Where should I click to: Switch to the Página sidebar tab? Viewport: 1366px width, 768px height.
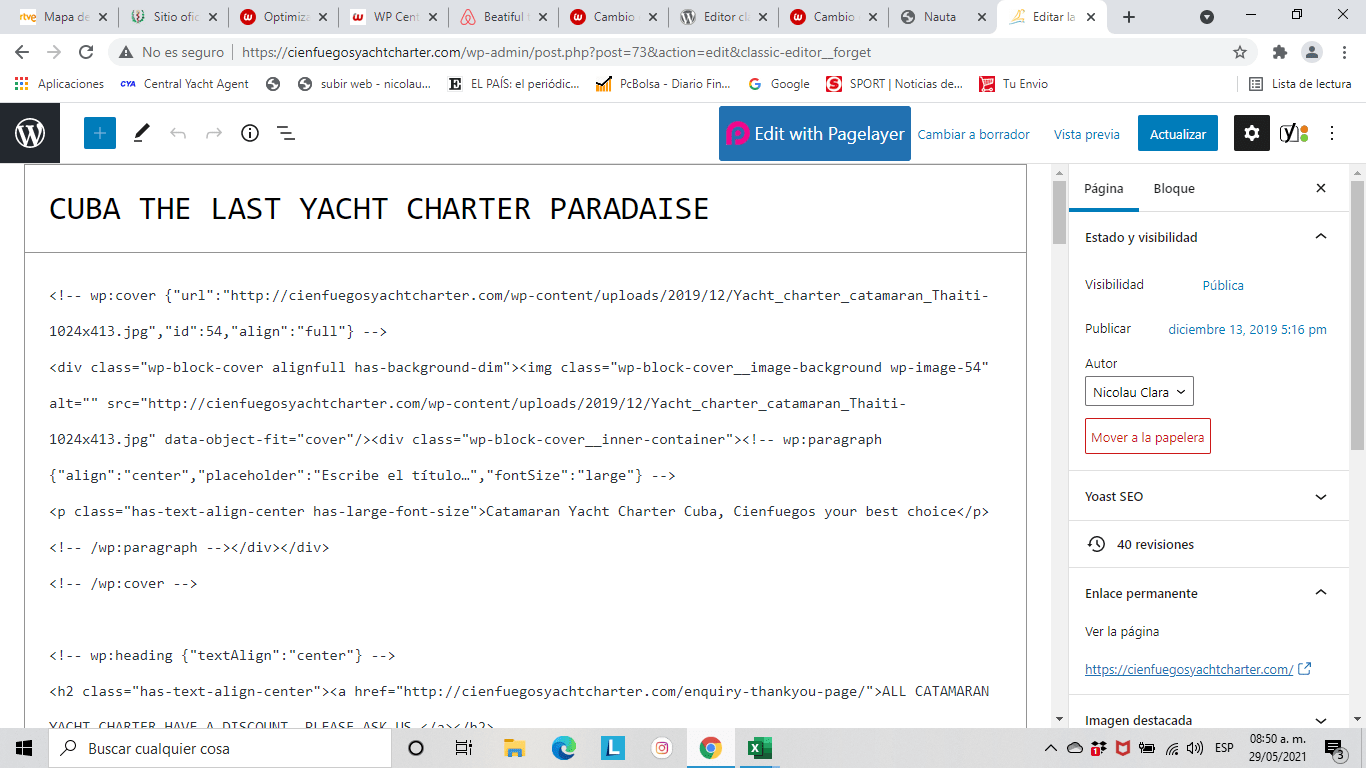coord(1104,188)
